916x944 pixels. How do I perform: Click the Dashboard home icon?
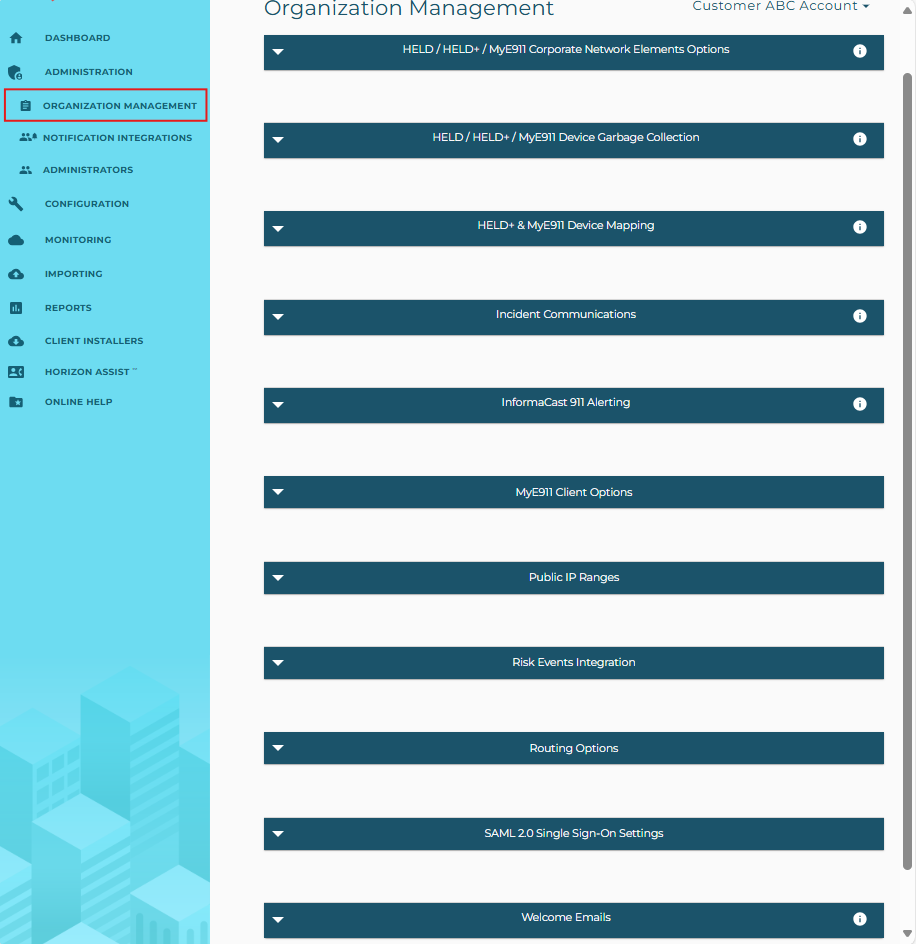pyautogui.click(x=15, y=38)
